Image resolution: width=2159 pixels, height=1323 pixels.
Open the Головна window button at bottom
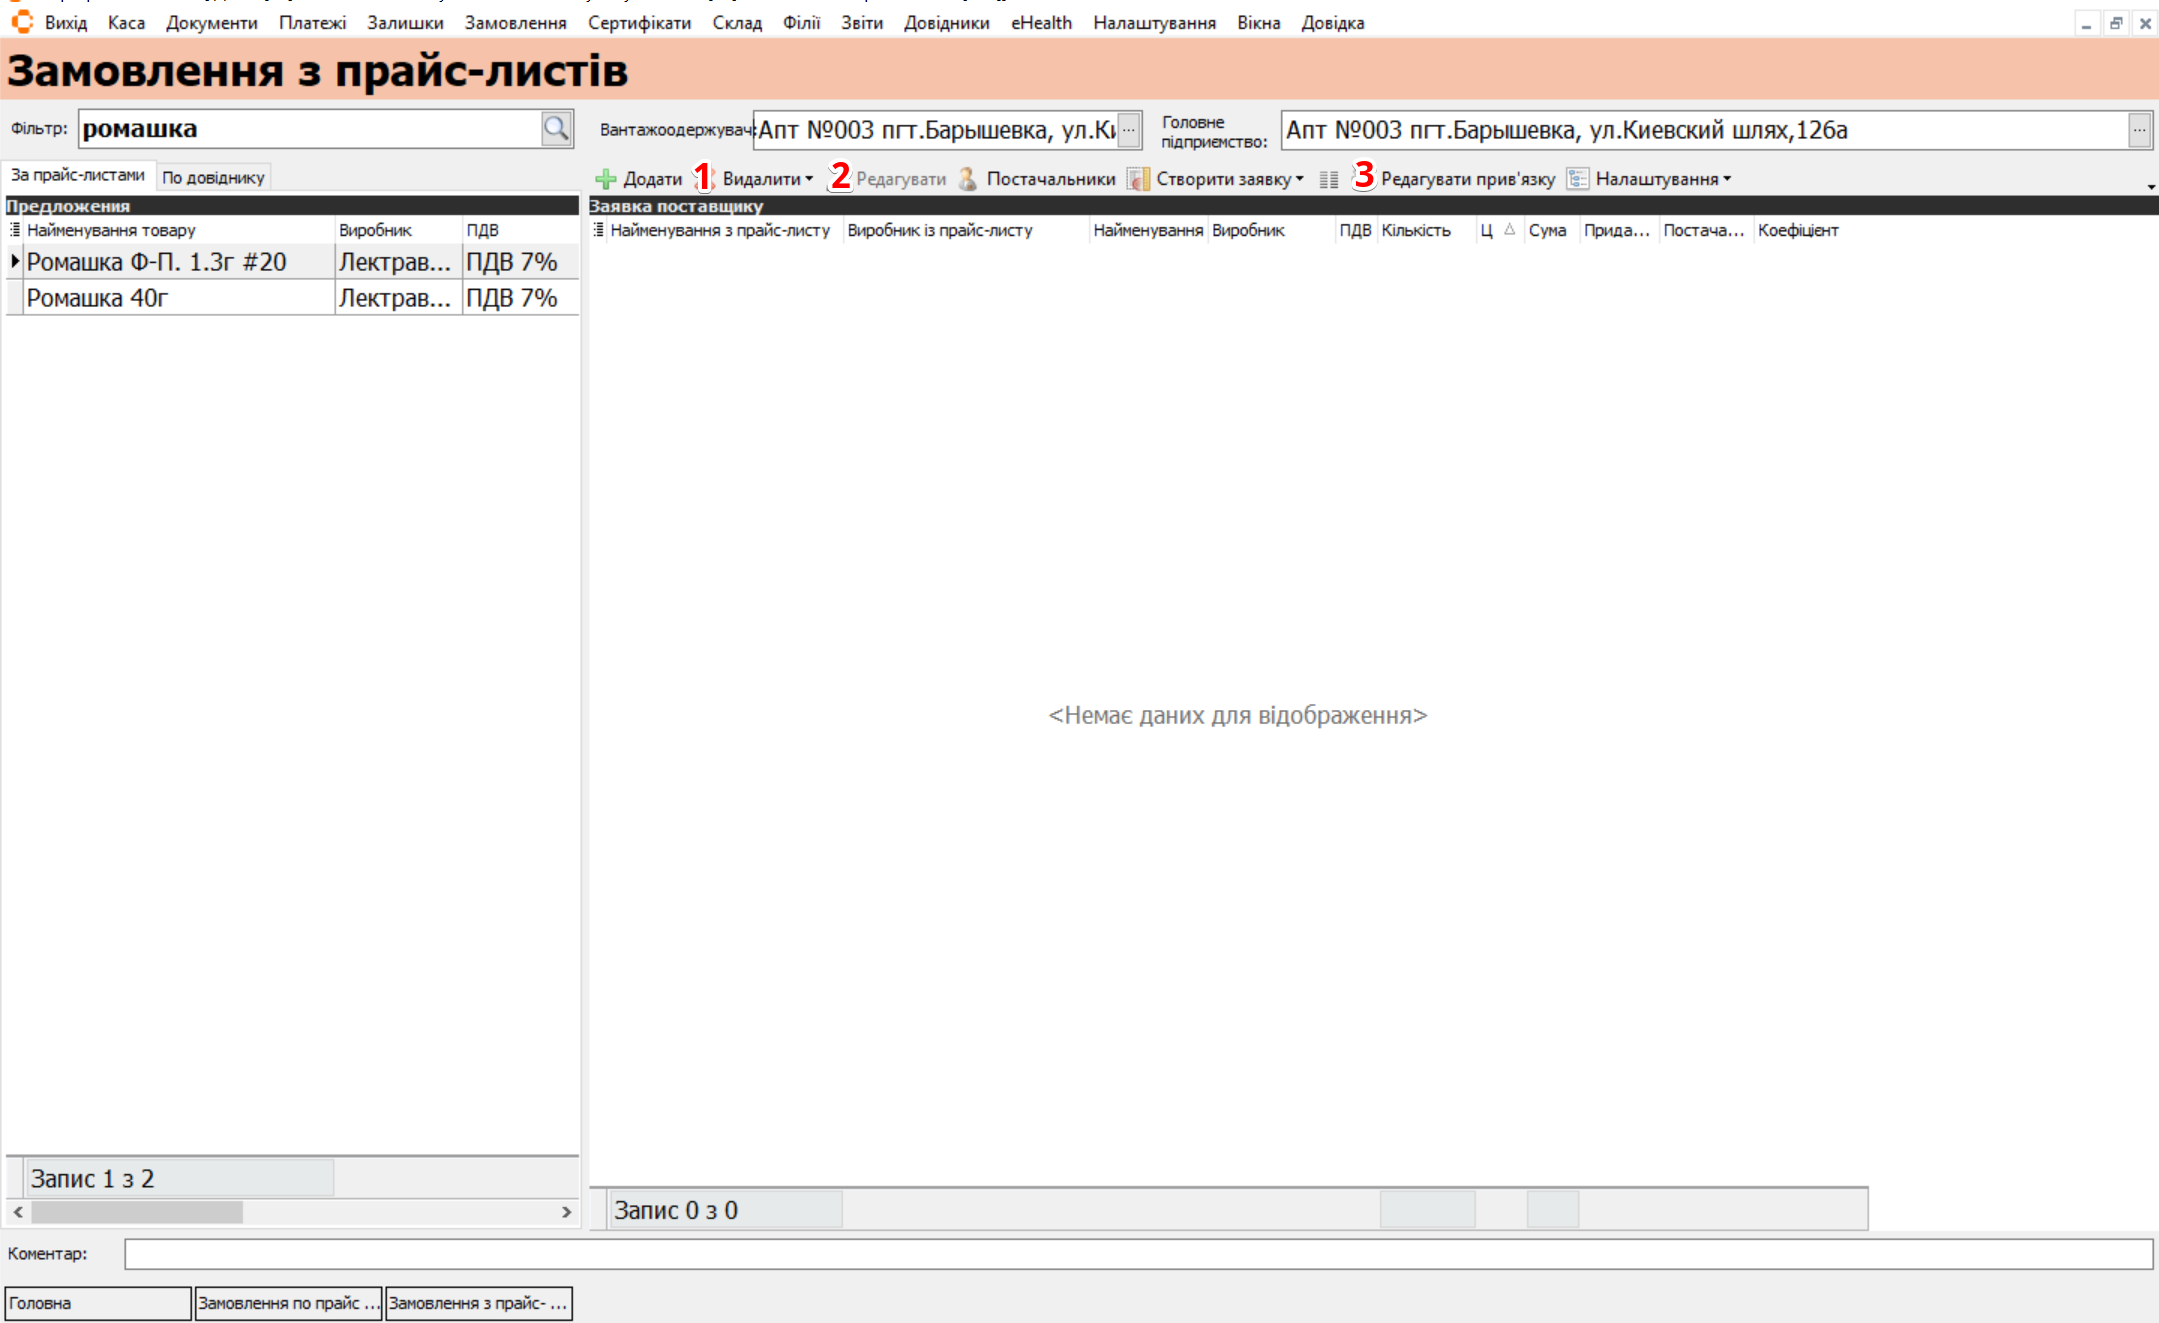[x=97, y=1303]
